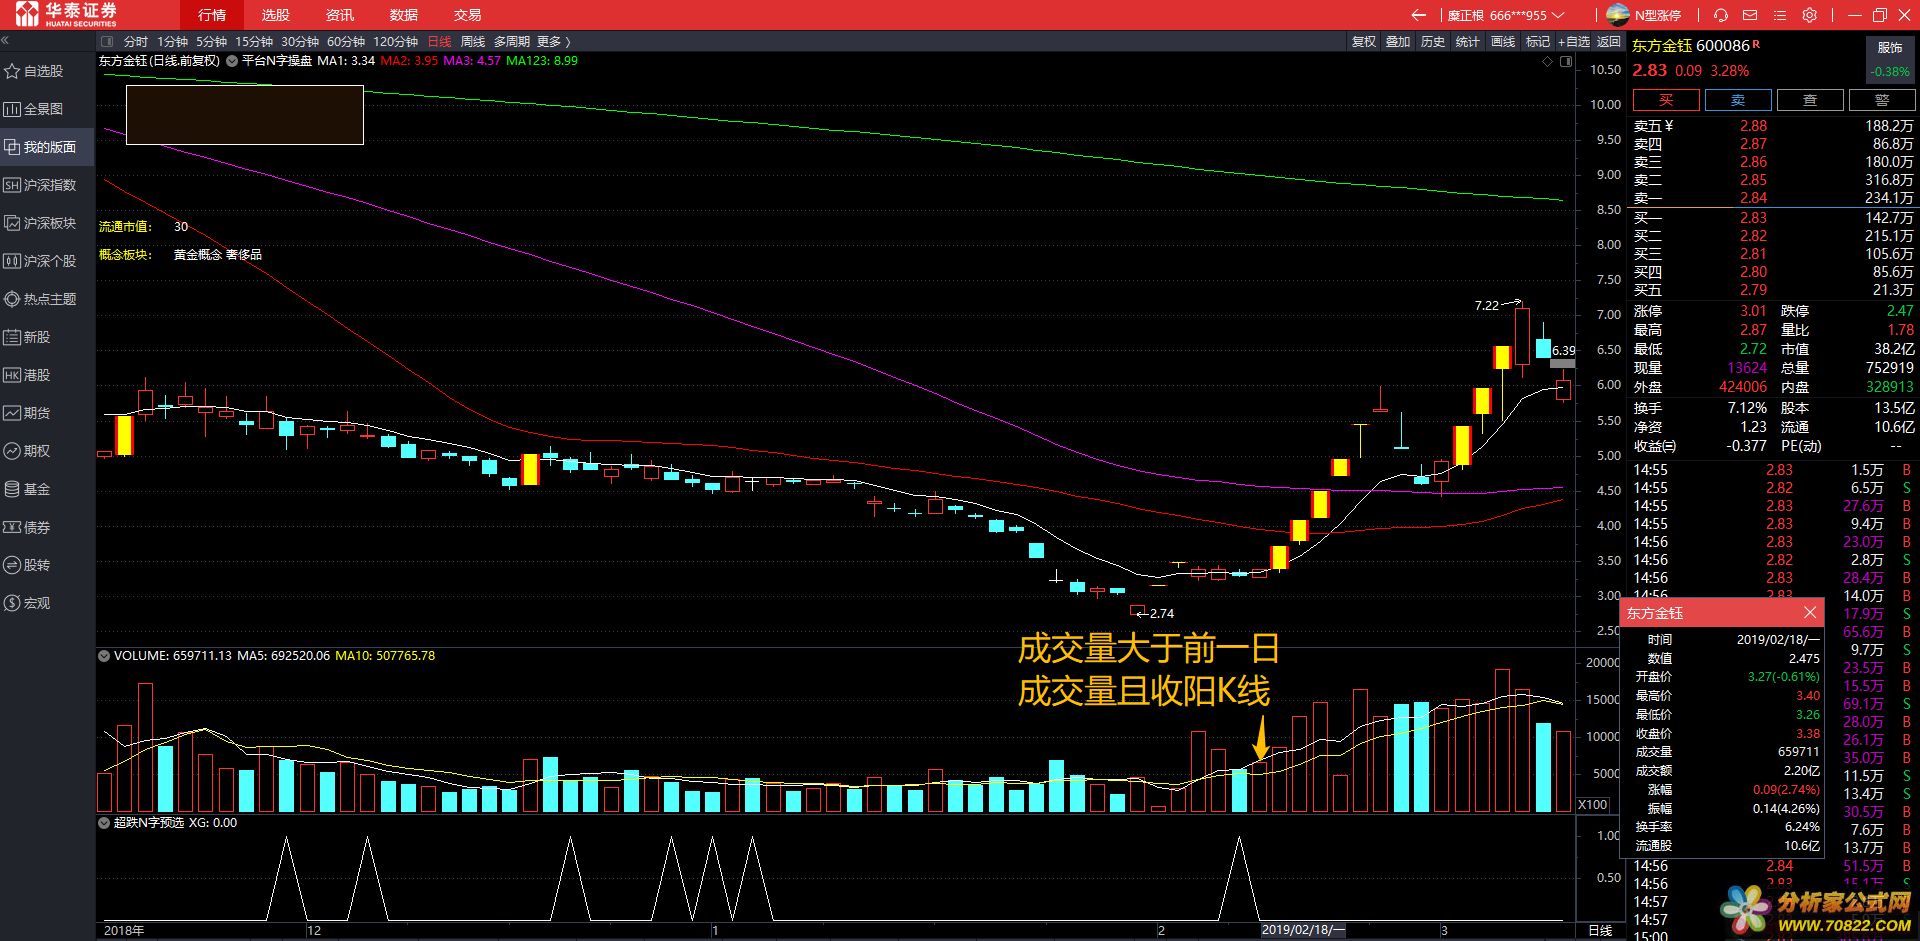This screenshot has height=941, width=1920.
Task: Collapse the left sidebar with double chevron
Action: (5, 41)
